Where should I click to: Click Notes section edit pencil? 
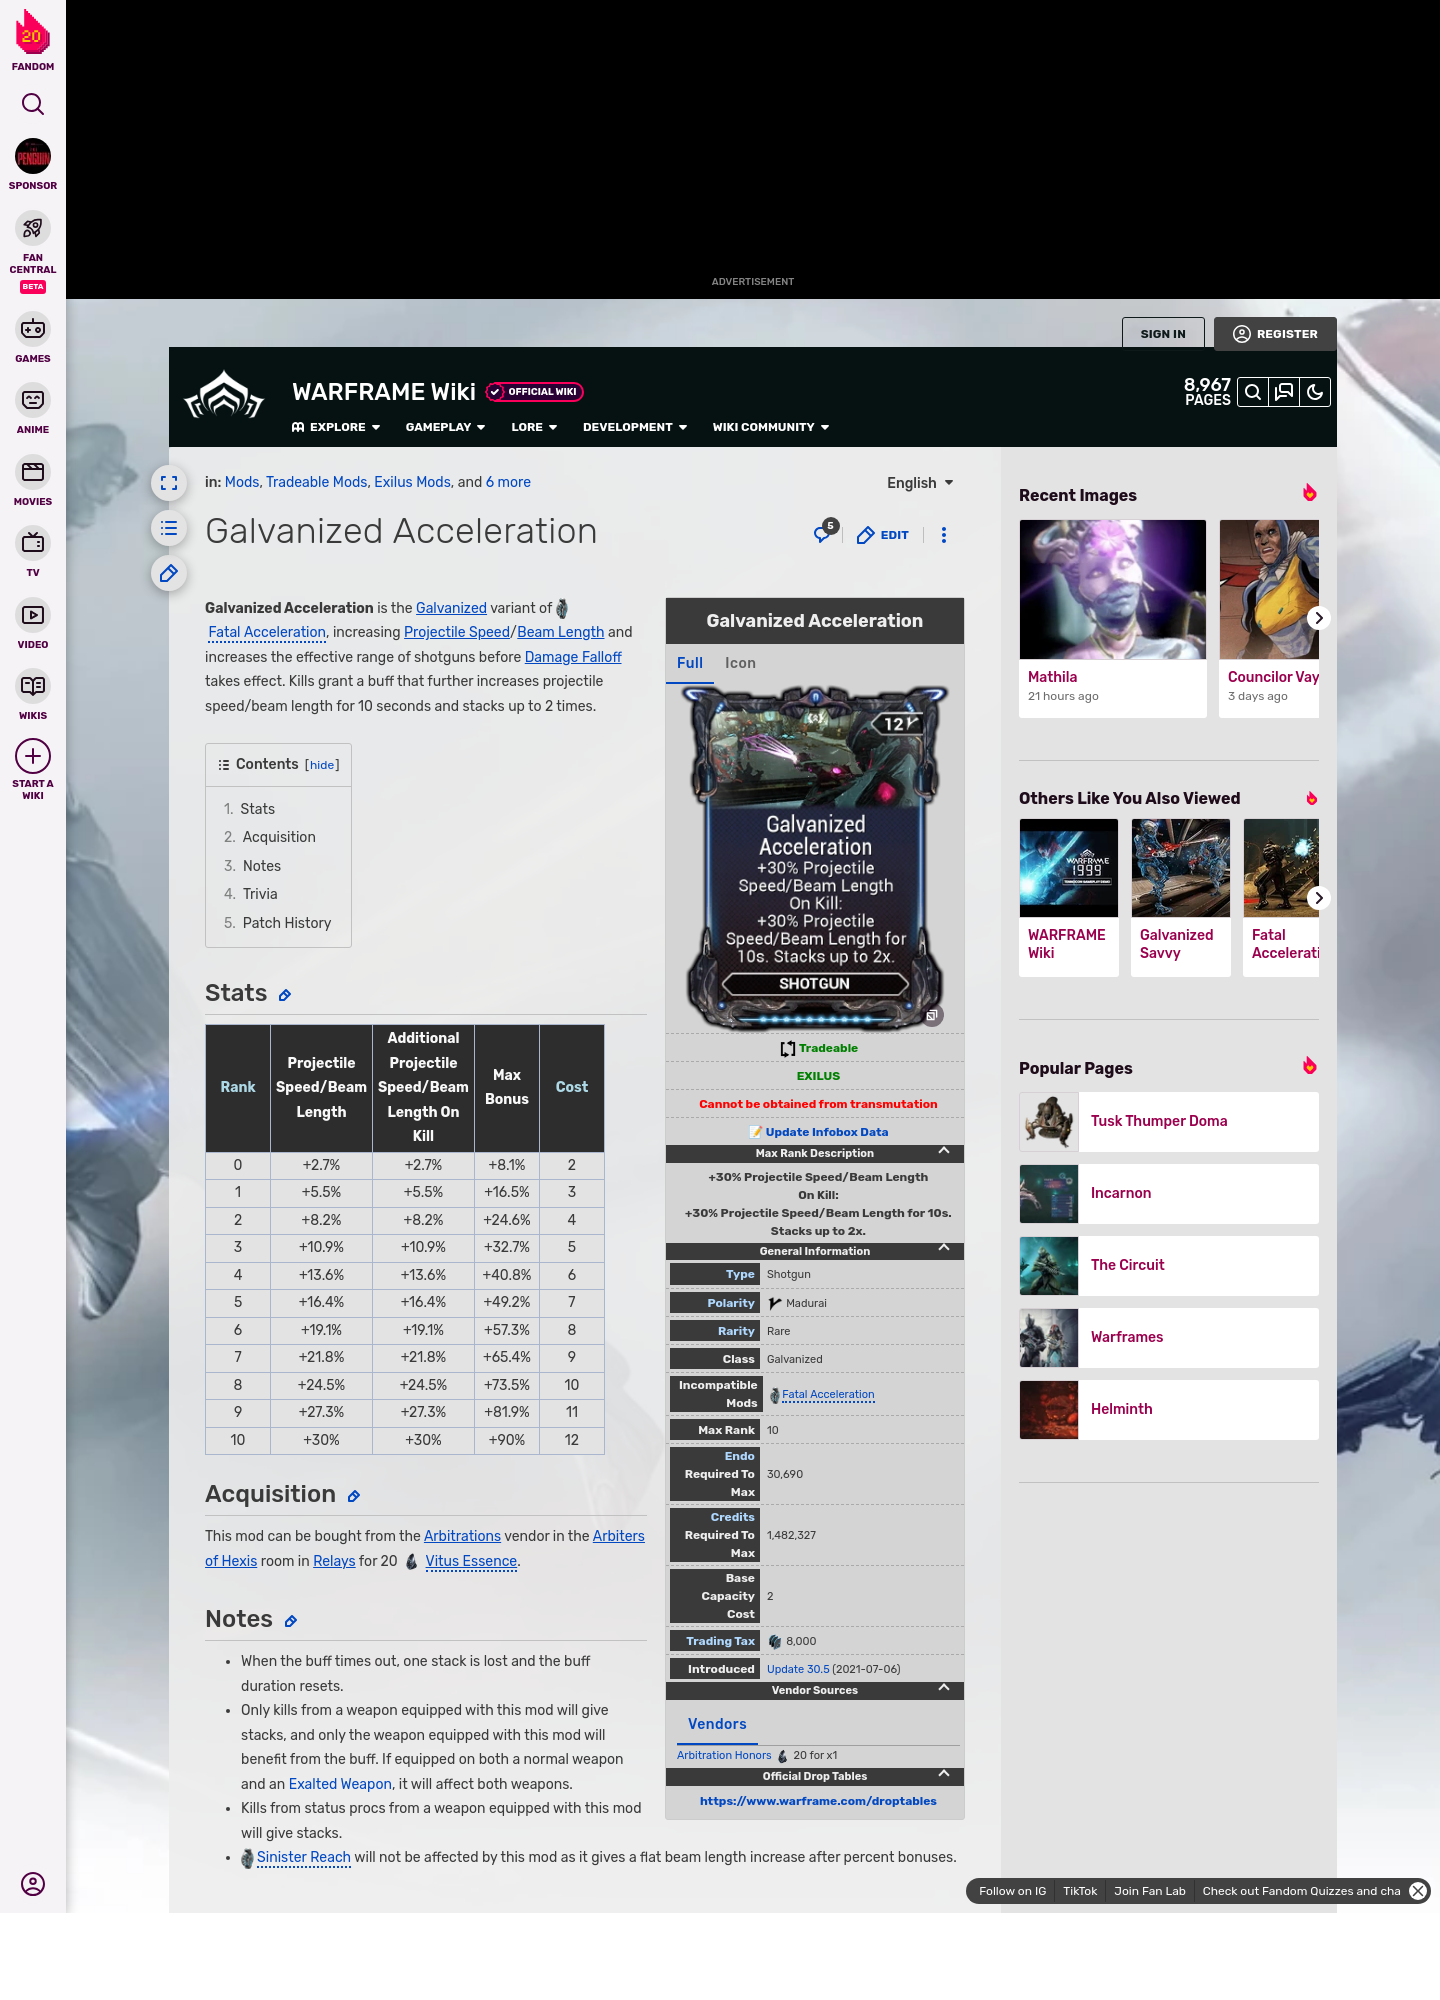pos(291,1621)
